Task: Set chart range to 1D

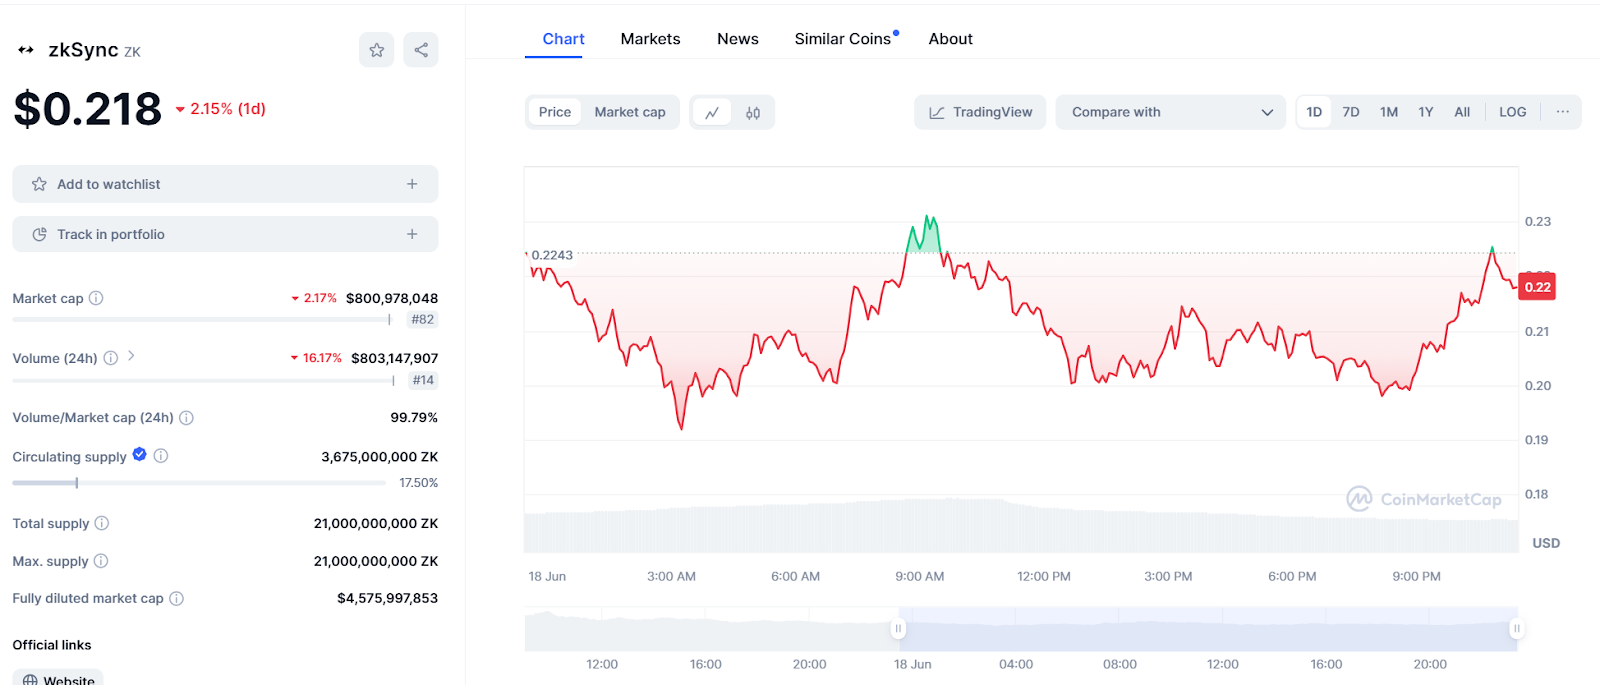Action: 1314,112
